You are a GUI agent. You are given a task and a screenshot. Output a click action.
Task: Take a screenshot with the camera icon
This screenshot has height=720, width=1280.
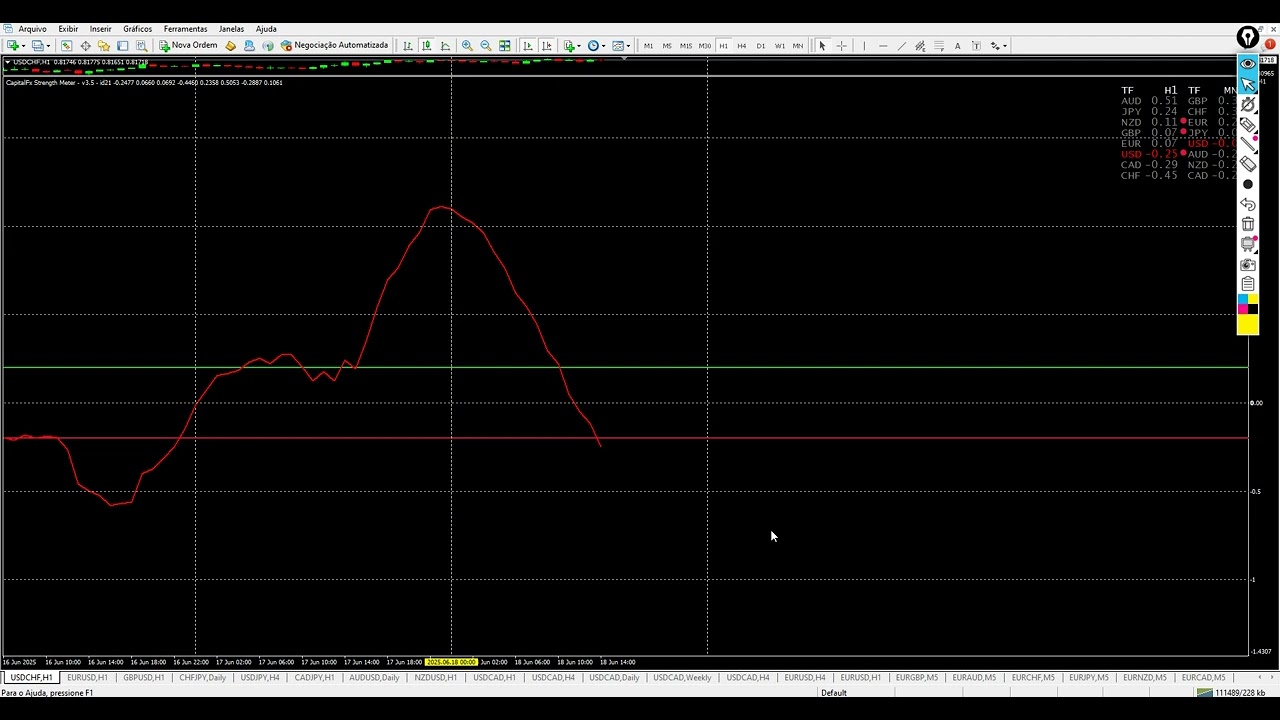[1248, 264]
